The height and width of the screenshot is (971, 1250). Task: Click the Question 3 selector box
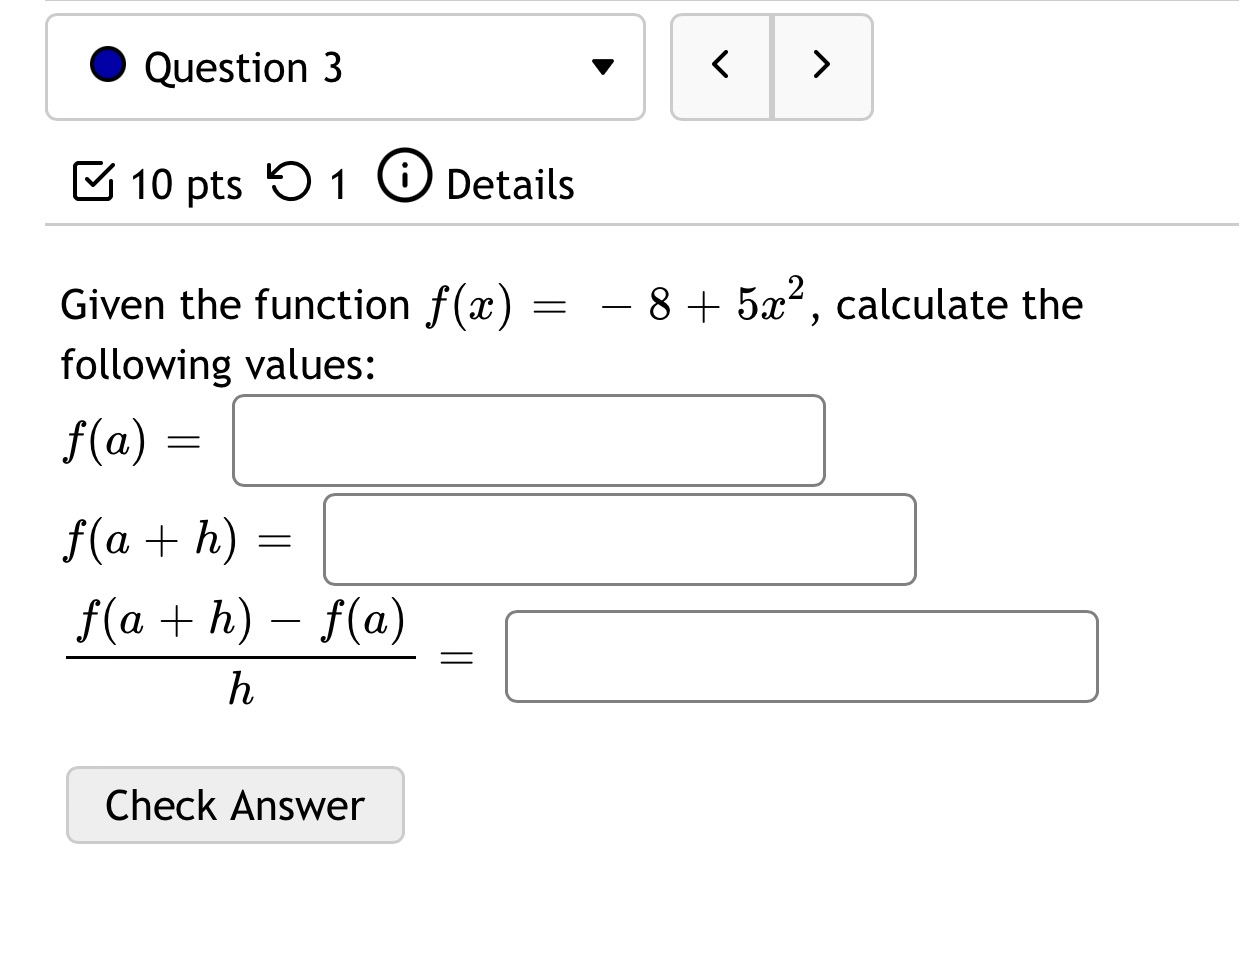tap(345, 67)
